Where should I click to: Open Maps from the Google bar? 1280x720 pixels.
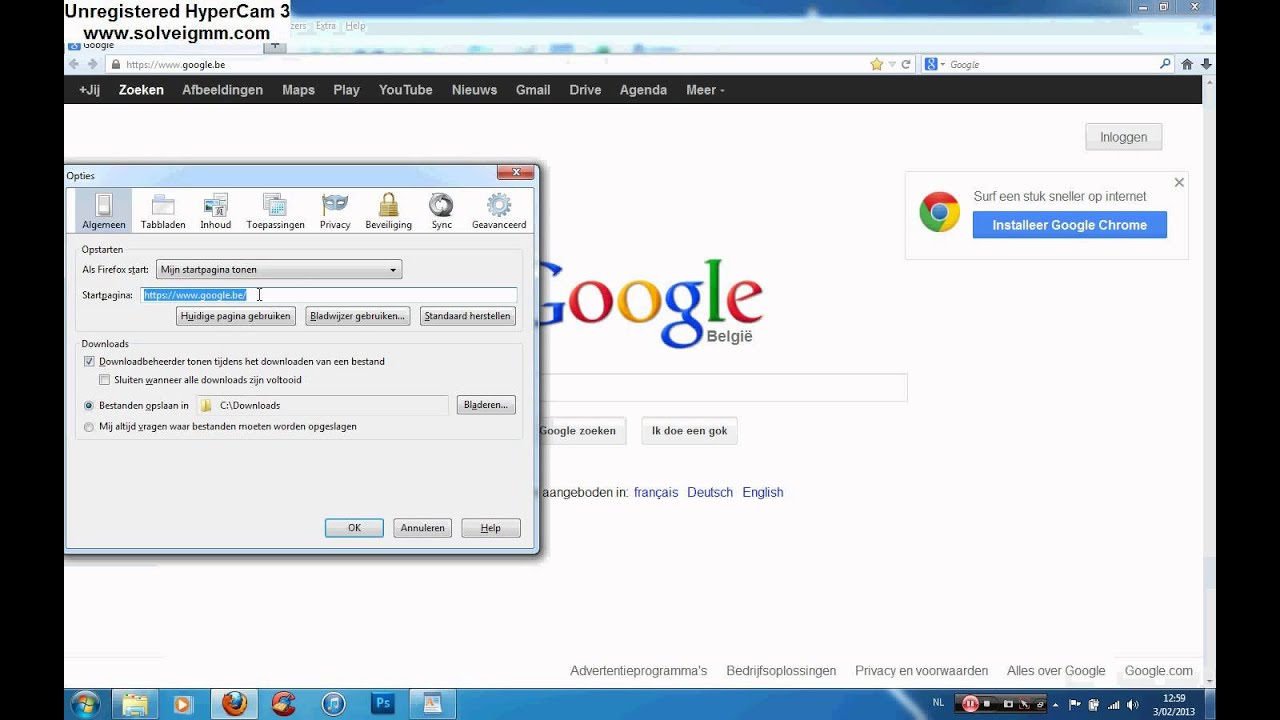point(298,90)
